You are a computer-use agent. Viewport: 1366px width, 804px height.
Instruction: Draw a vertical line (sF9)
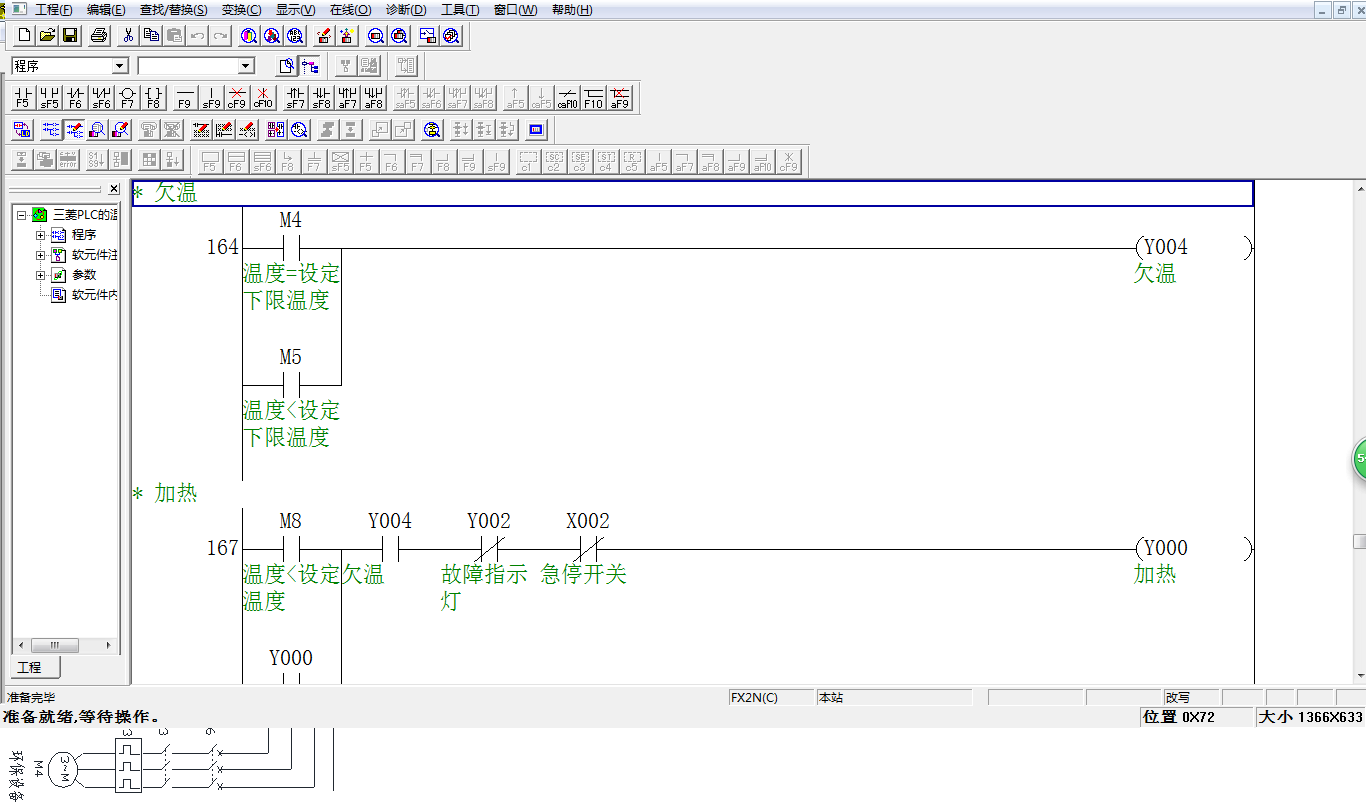[210, 97]
